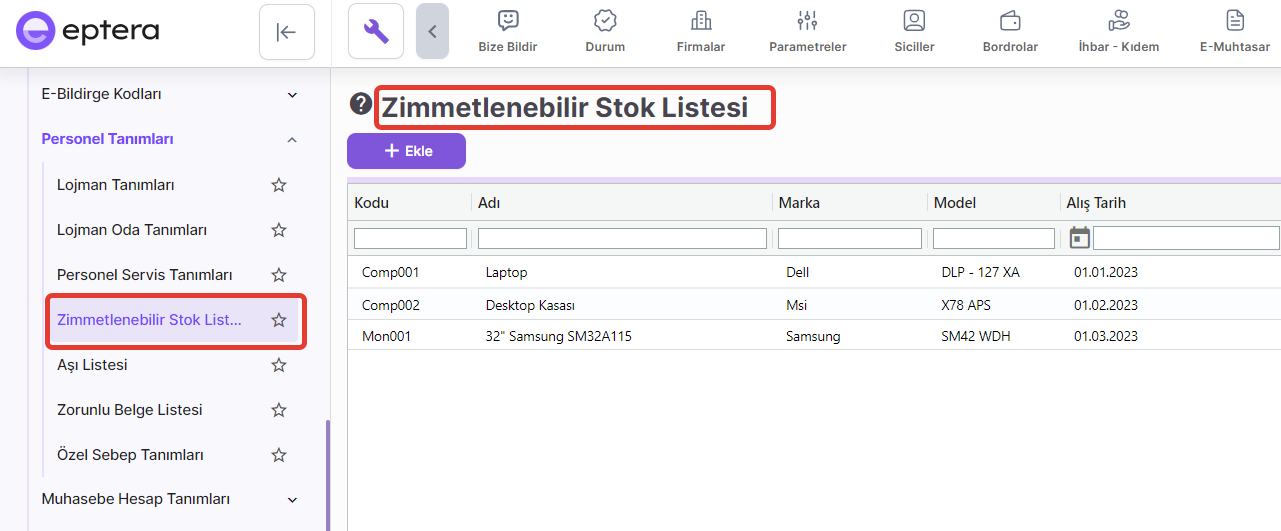Click the help question mark icon
The width and height of the screenshot is (1281, 531).
tap(361, 104)
